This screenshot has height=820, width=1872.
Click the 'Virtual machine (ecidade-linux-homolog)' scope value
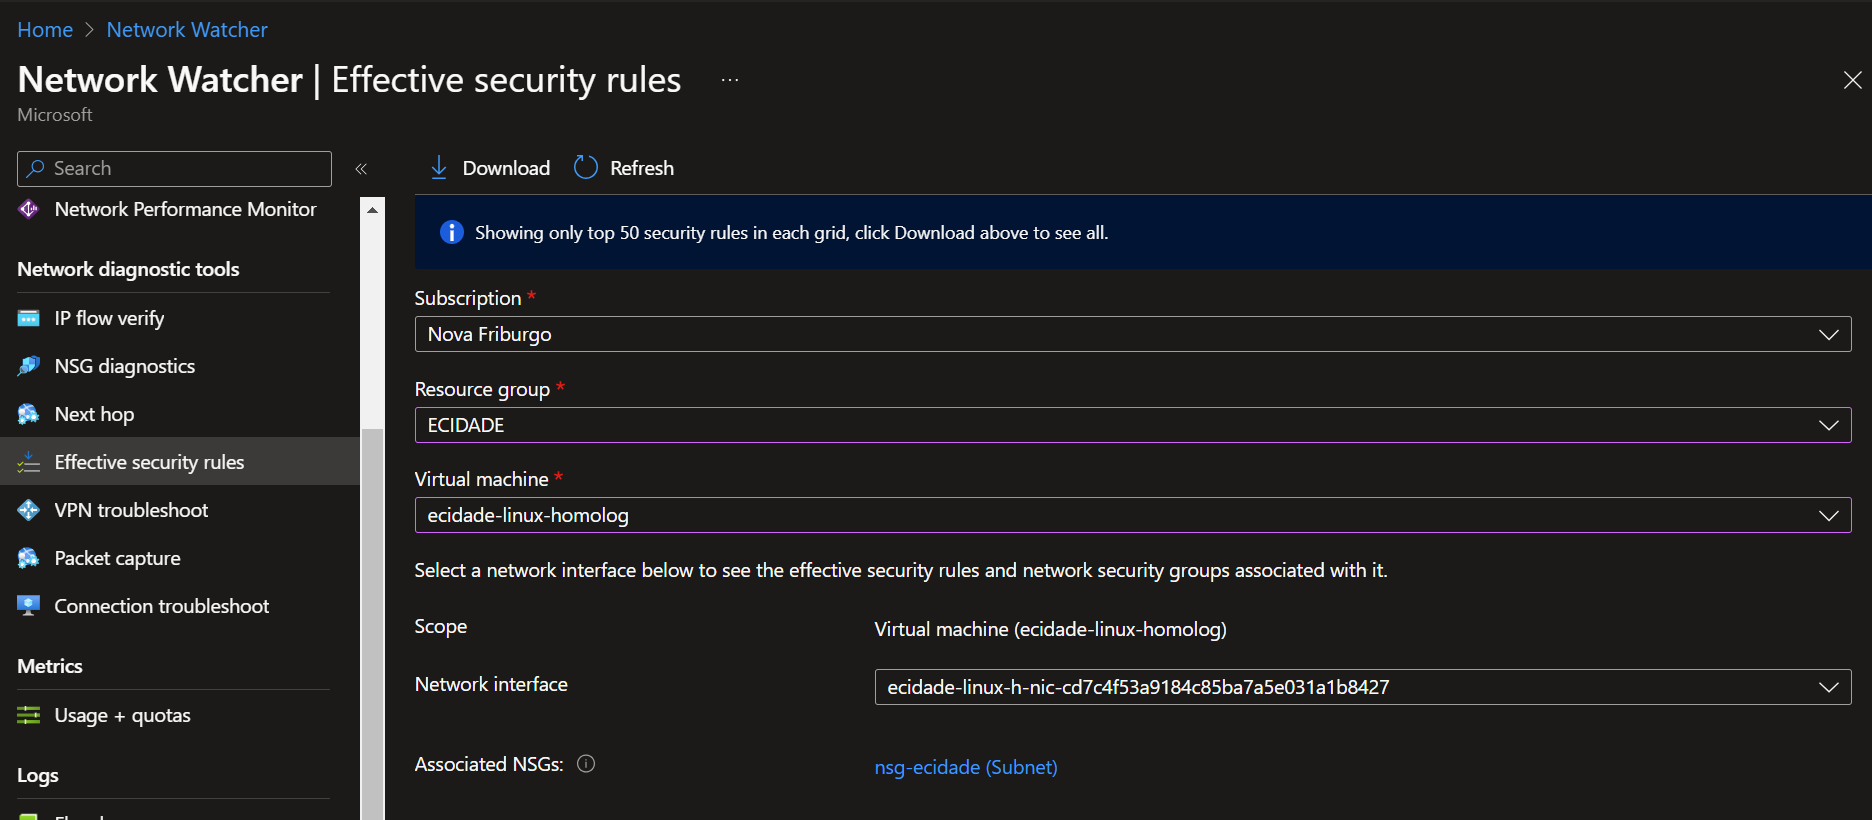click(1050, 629)
